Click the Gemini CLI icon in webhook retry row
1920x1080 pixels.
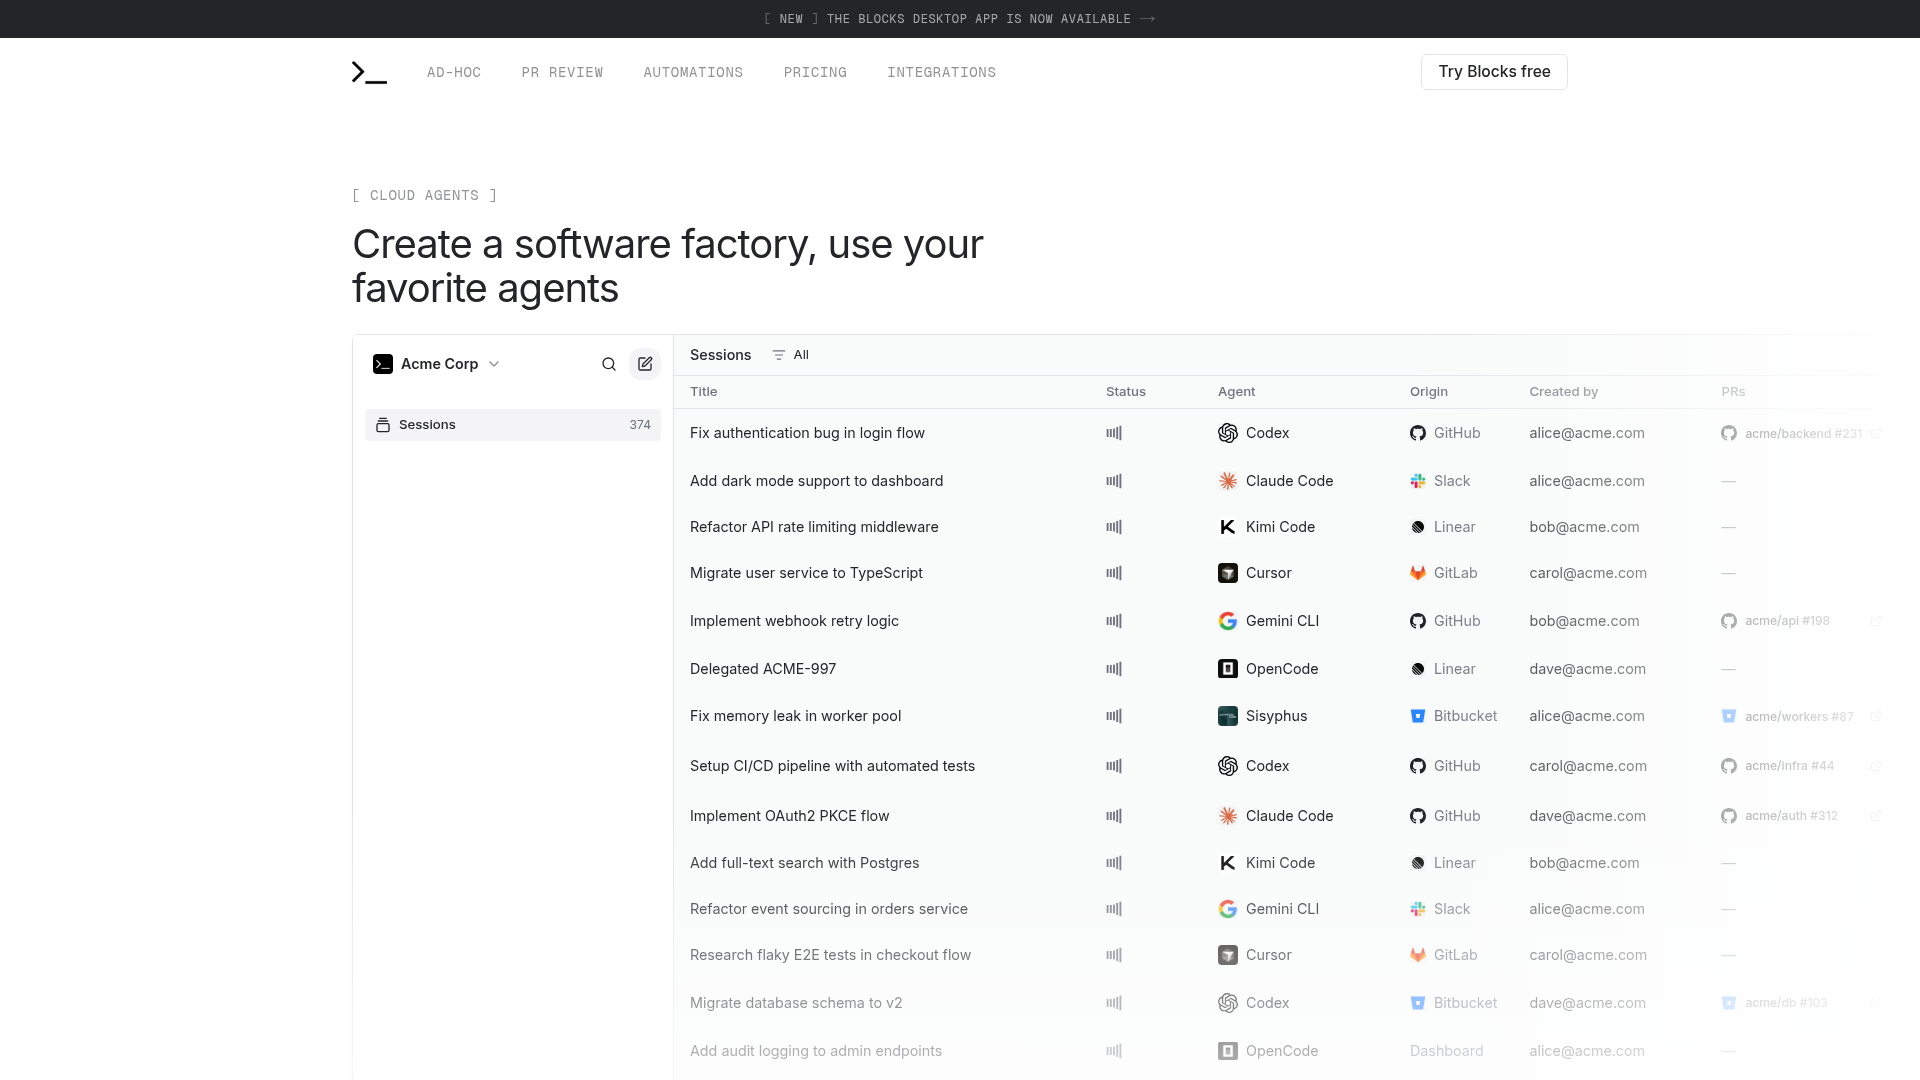pyautogui.click(x=1228, y=621)
